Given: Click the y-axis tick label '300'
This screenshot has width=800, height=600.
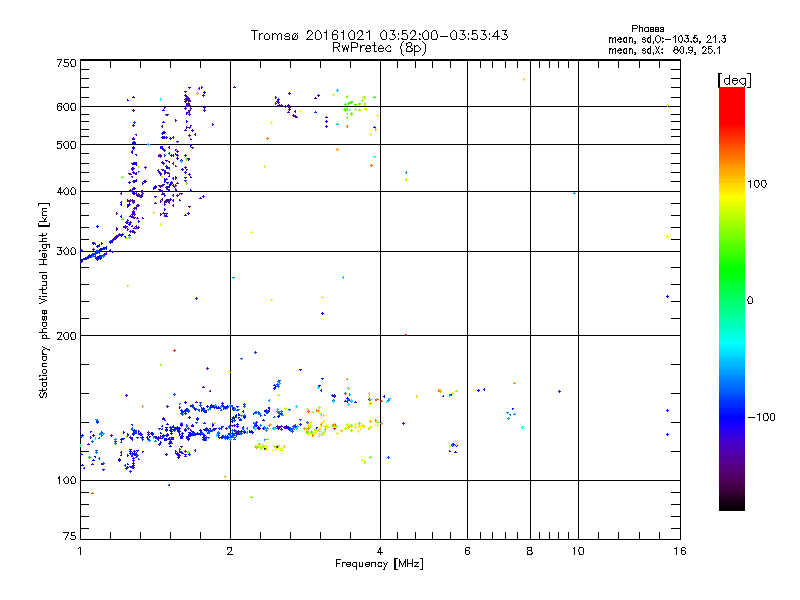Looking at the screenshot, I should click(x=66, y=252).
